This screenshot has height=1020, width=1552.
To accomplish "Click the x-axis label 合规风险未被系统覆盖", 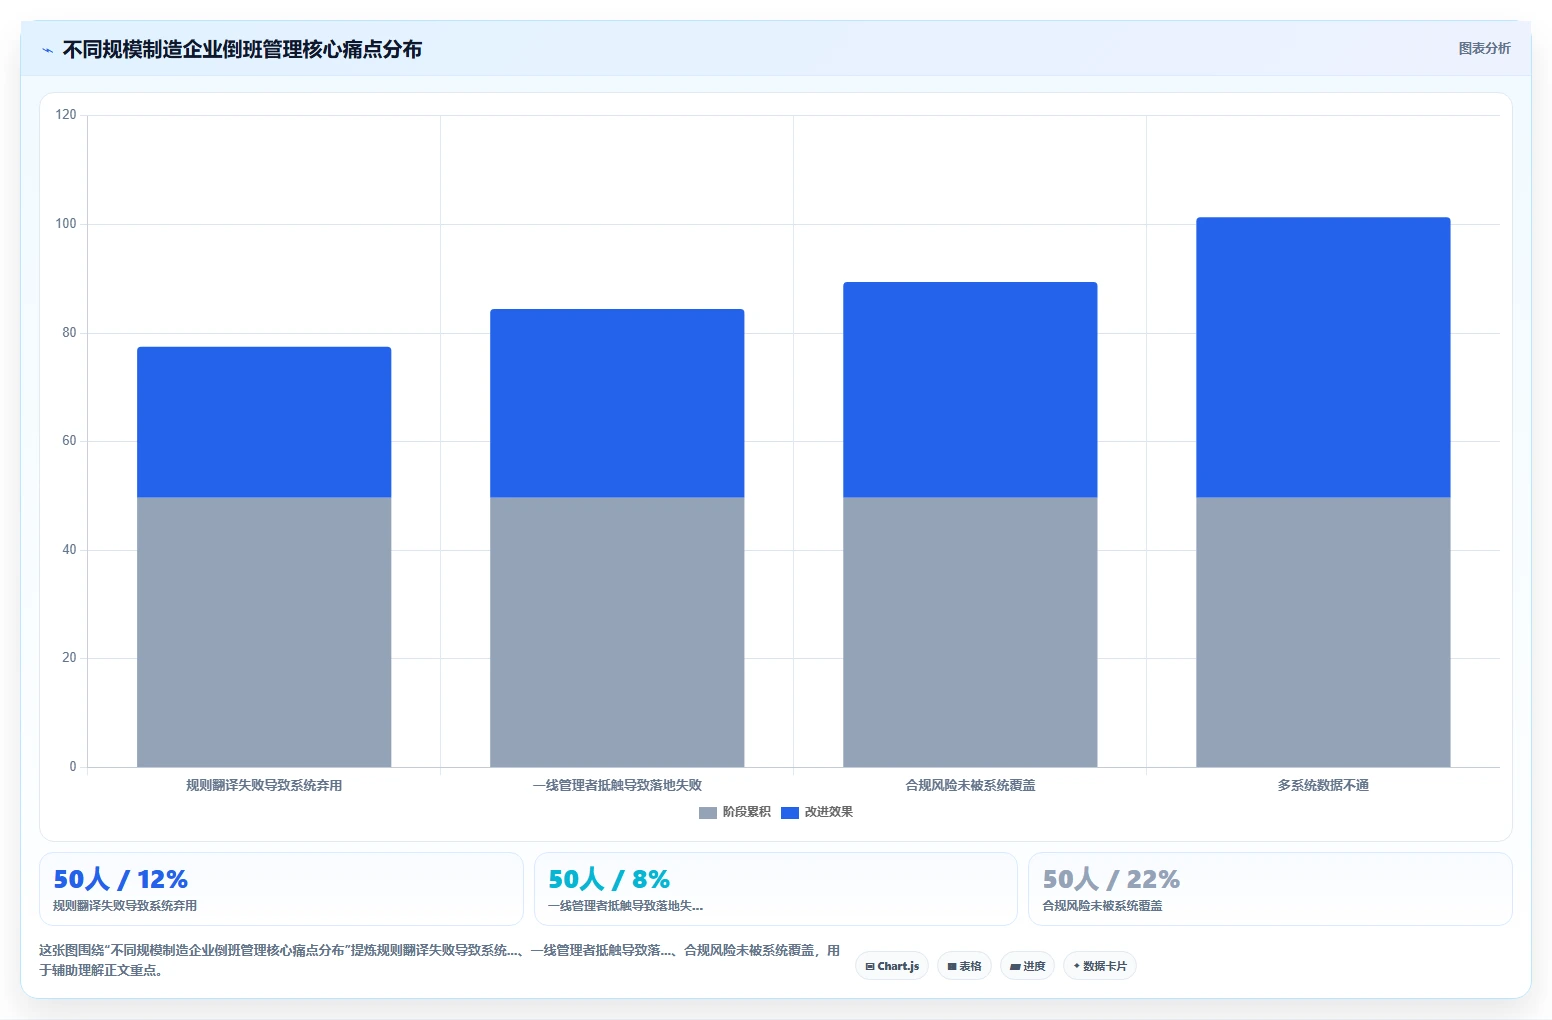I will click(970, 785).
